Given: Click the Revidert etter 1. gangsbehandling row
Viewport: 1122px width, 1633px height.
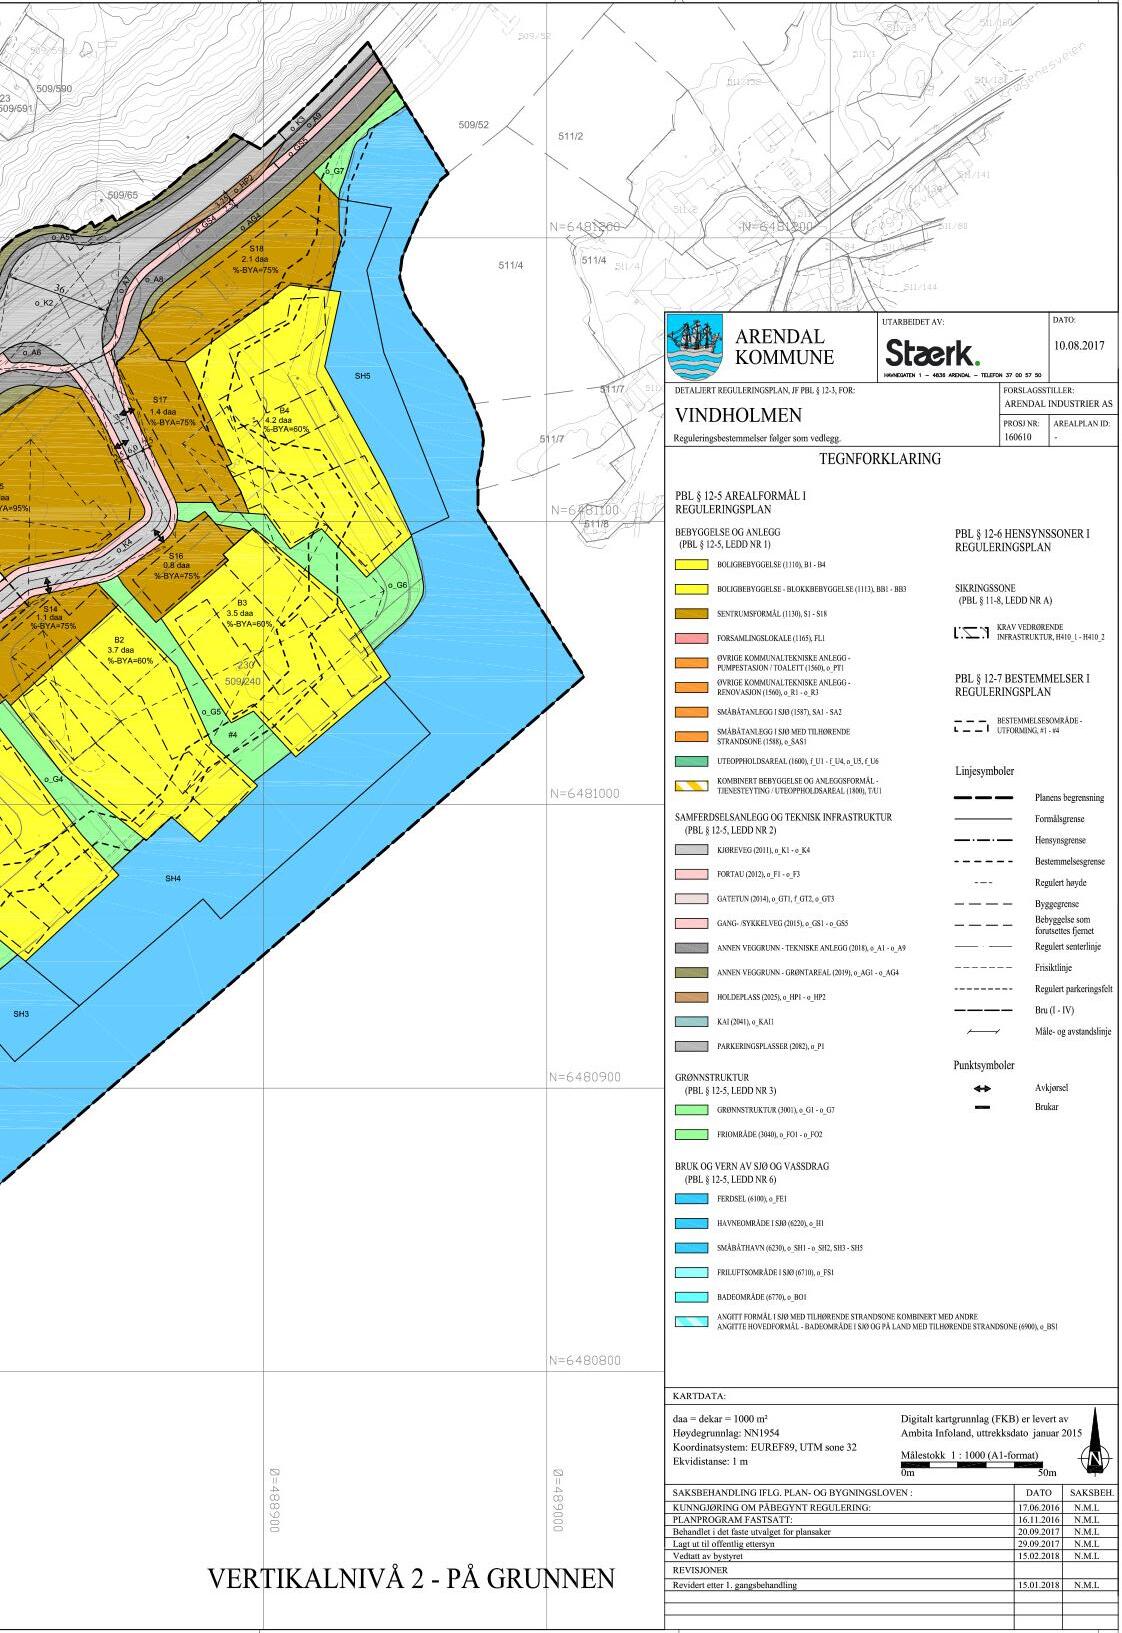Looking at the screenshot, I should click(889, 1584).
